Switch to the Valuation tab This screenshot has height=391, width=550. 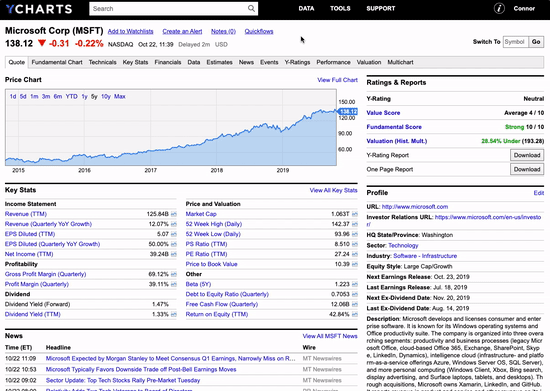[x=369, y=62]
